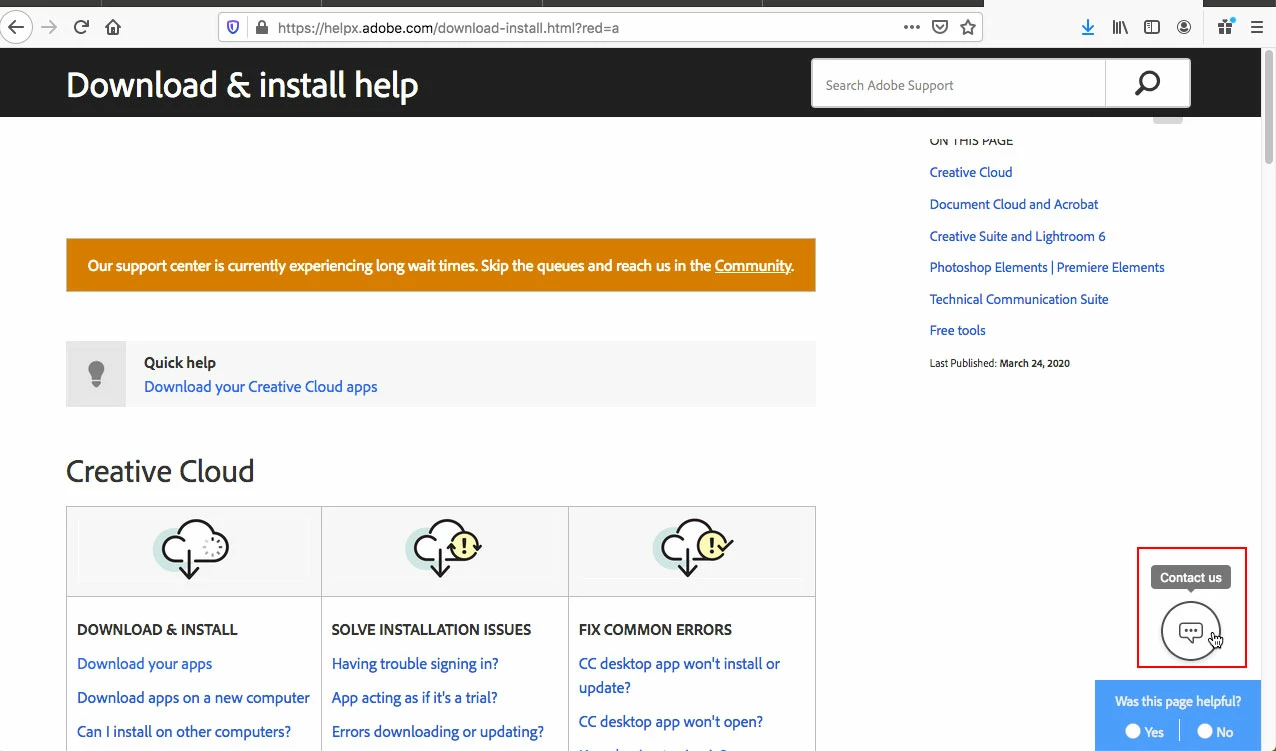Open CC desktop app won't open? link
The image size is (1276, 751).
[x=671, y=721]
